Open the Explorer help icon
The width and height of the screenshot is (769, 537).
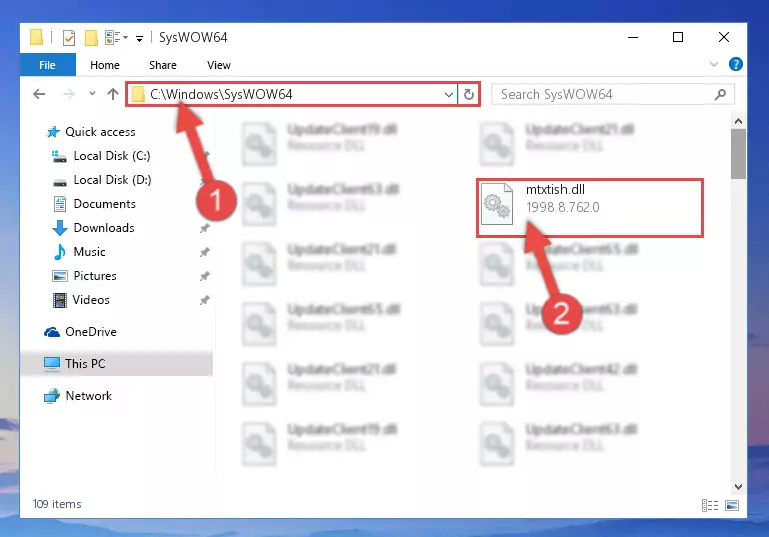click(735, 64)
